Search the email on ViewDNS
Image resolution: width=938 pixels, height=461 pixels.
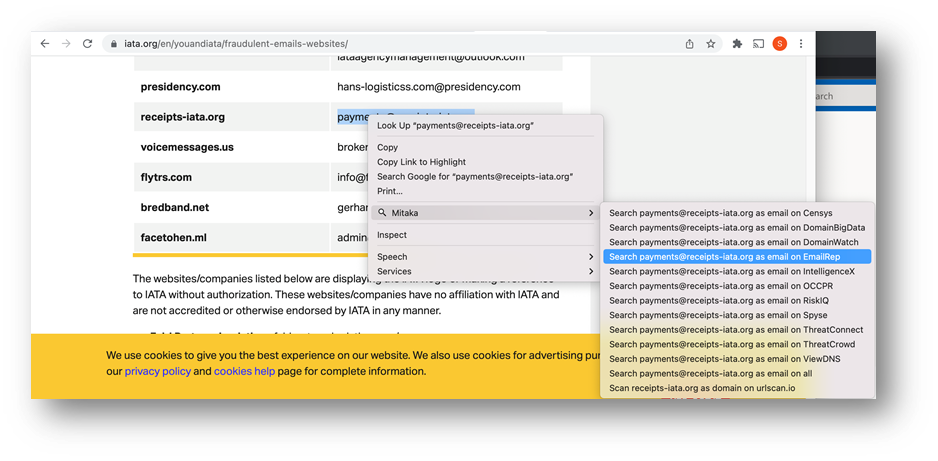click(x=737, y=359)
